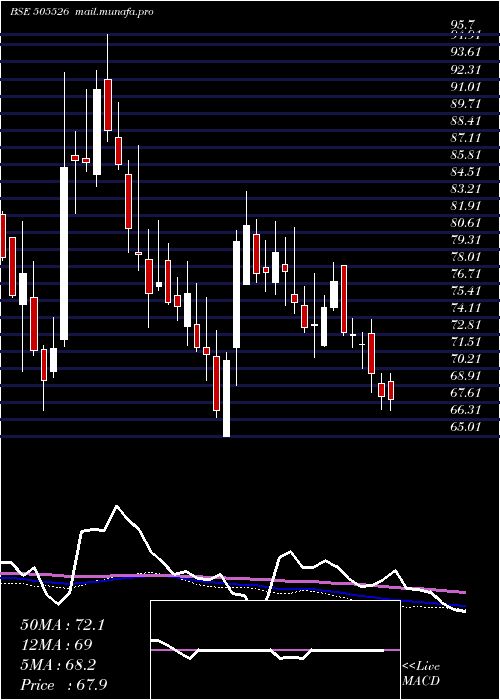
Task: Click the '12MA : 69' readout
Action: tap(56, 645)
